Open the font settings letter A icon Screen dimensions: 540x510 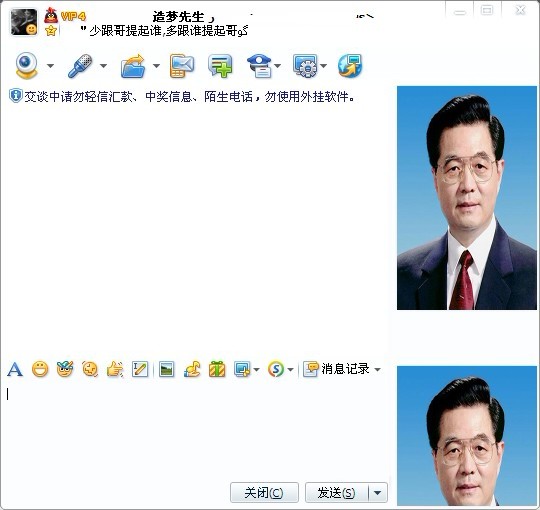pos(14,370)
